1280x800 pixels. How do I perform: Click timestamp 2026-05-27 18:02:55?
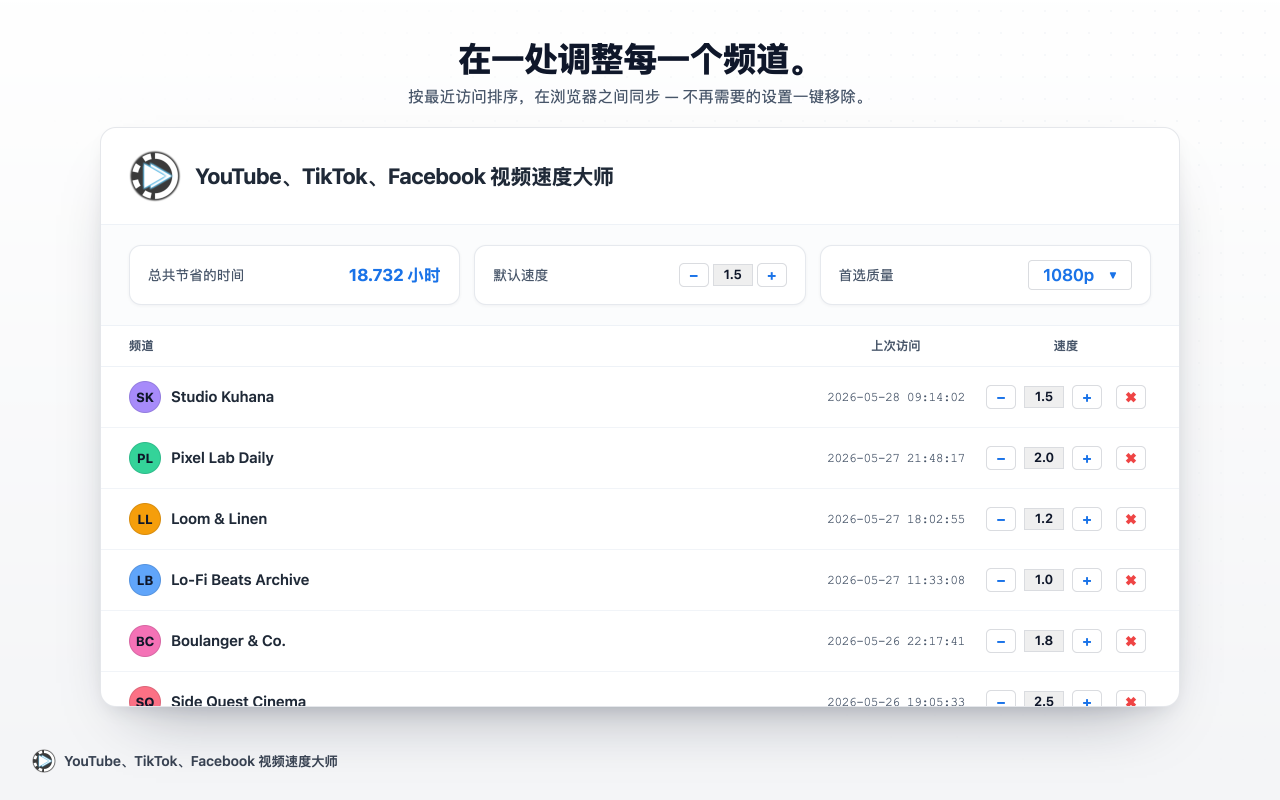(896, 519)
